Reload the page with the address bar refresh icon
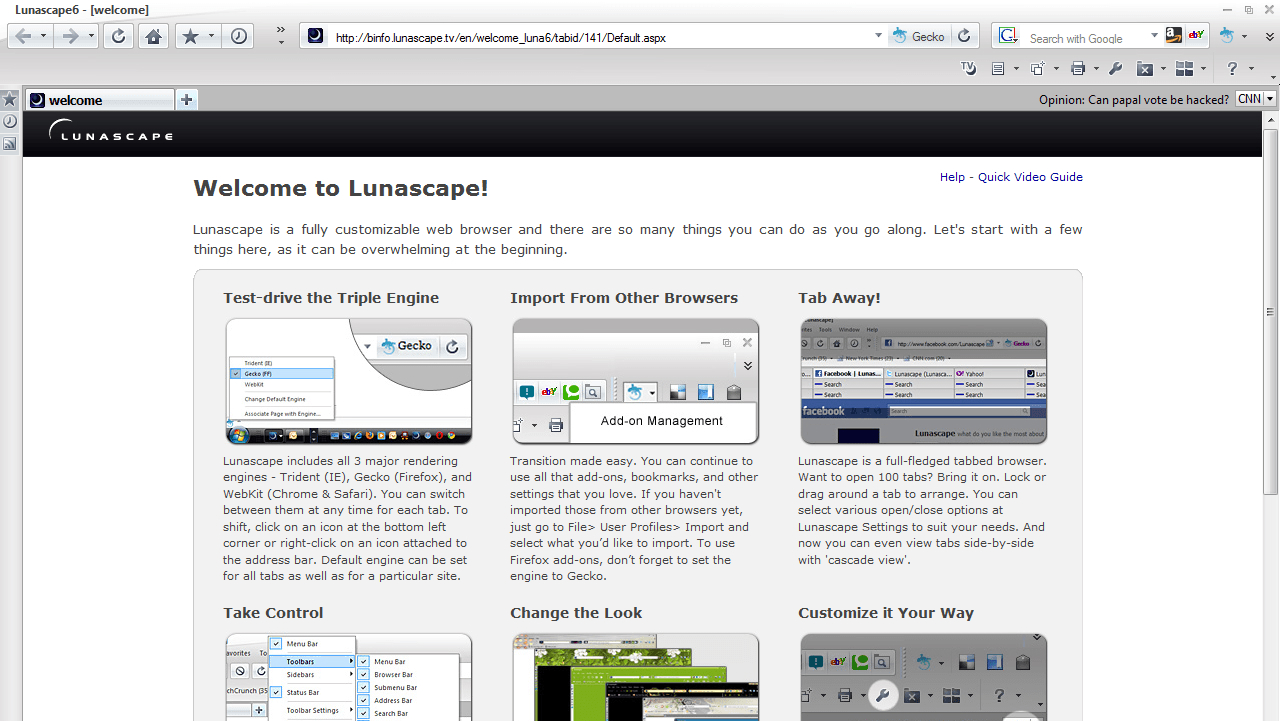Viewport: 1280px width, 721px height. (964, 37)
